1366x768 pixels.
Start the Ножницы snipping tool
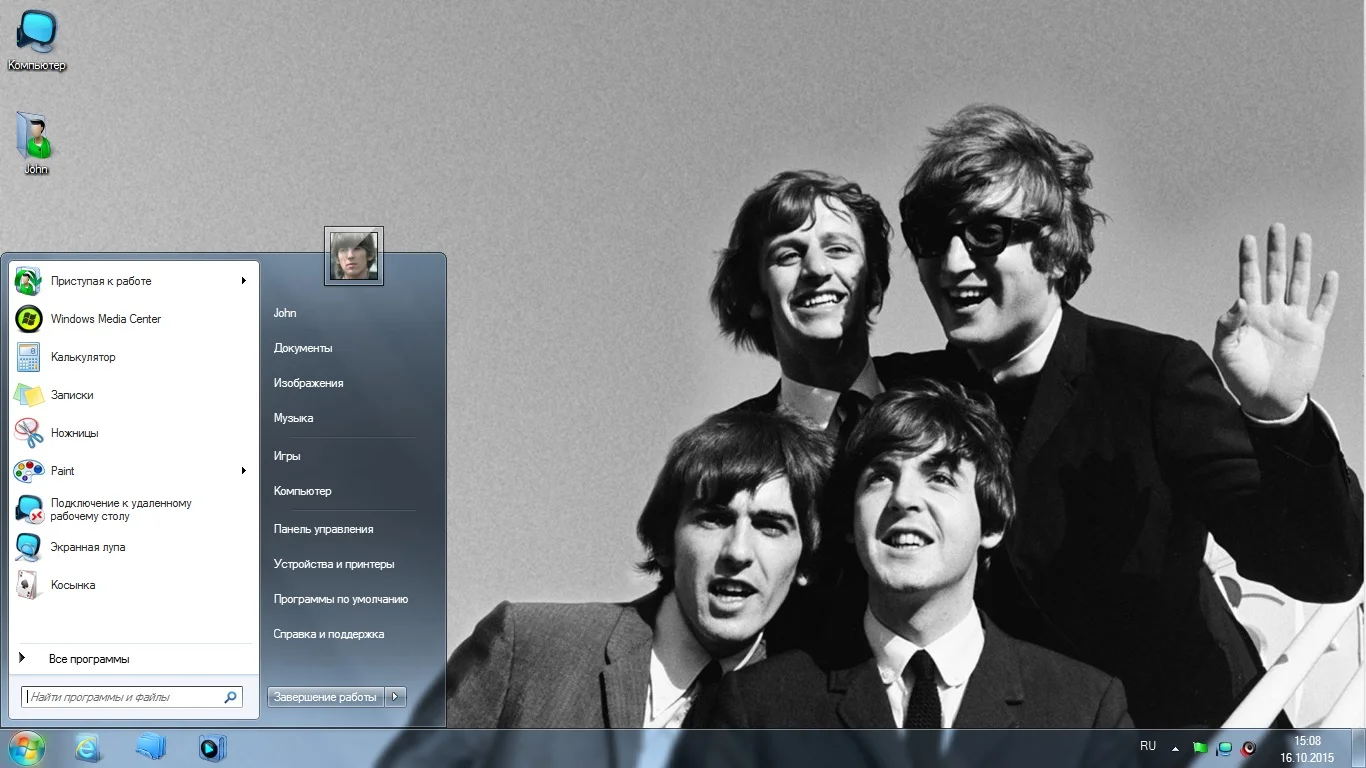[74, 433]
